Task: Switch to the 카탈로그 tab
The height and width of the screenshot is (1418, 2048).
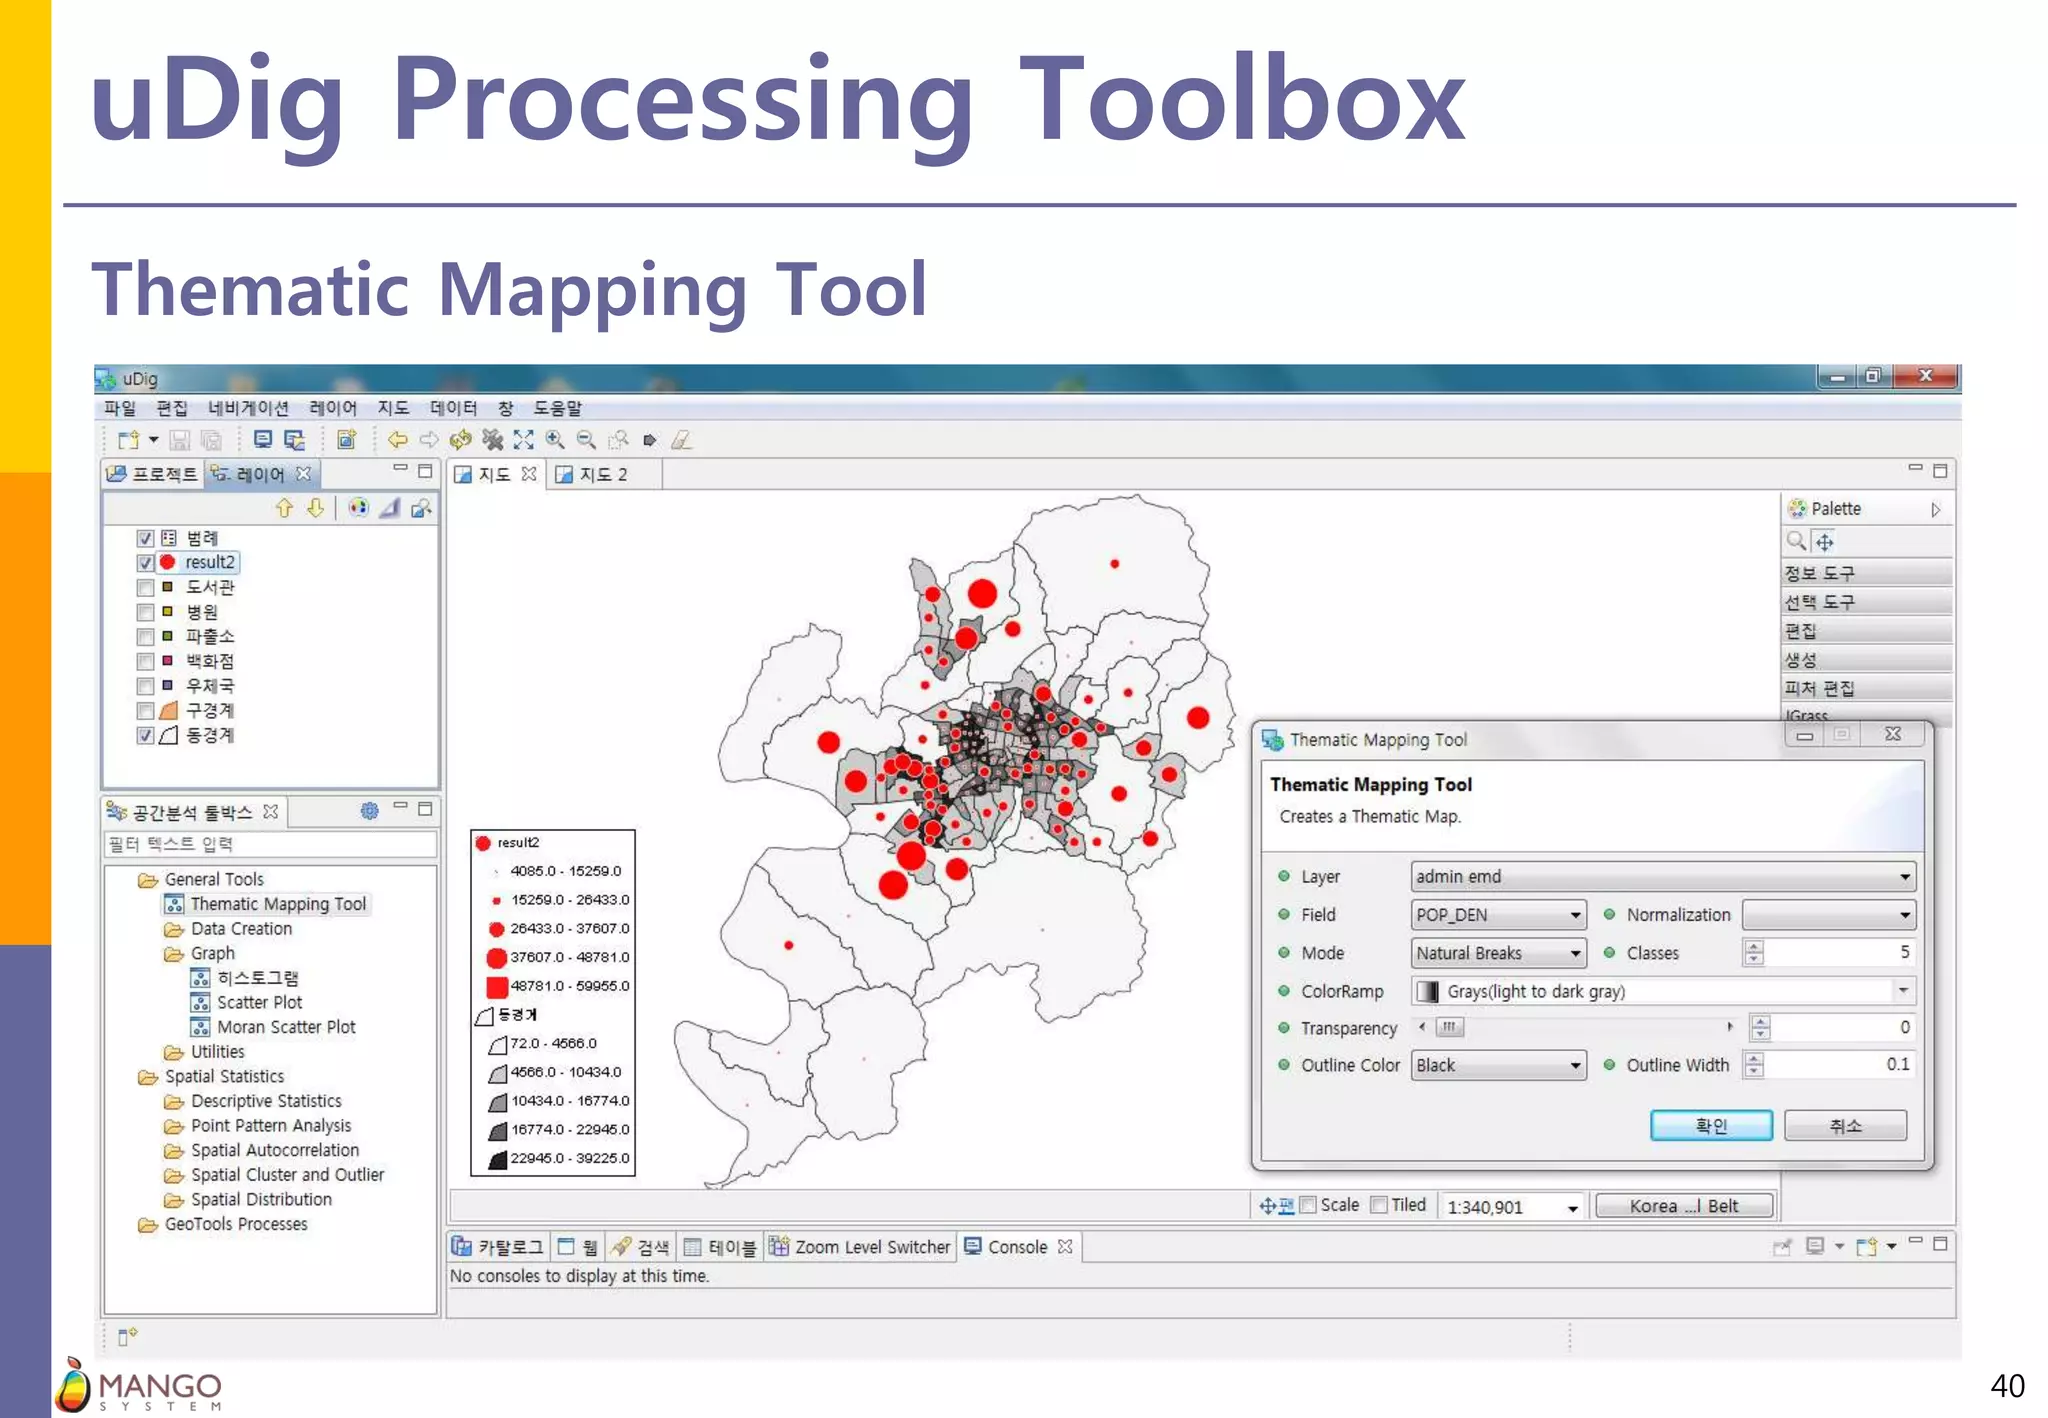Action: pyautogui.click(x=498, y=1247)
